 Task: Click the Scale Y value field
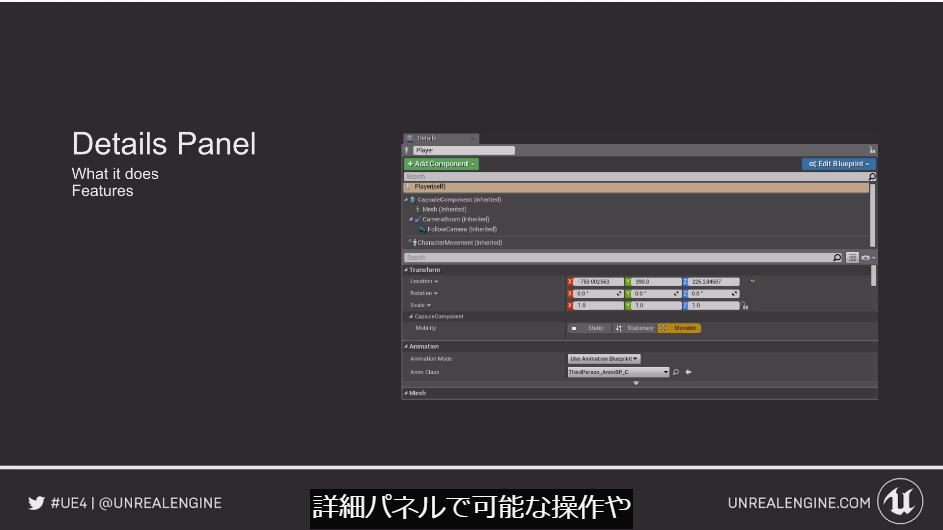[x=656, y=306]
